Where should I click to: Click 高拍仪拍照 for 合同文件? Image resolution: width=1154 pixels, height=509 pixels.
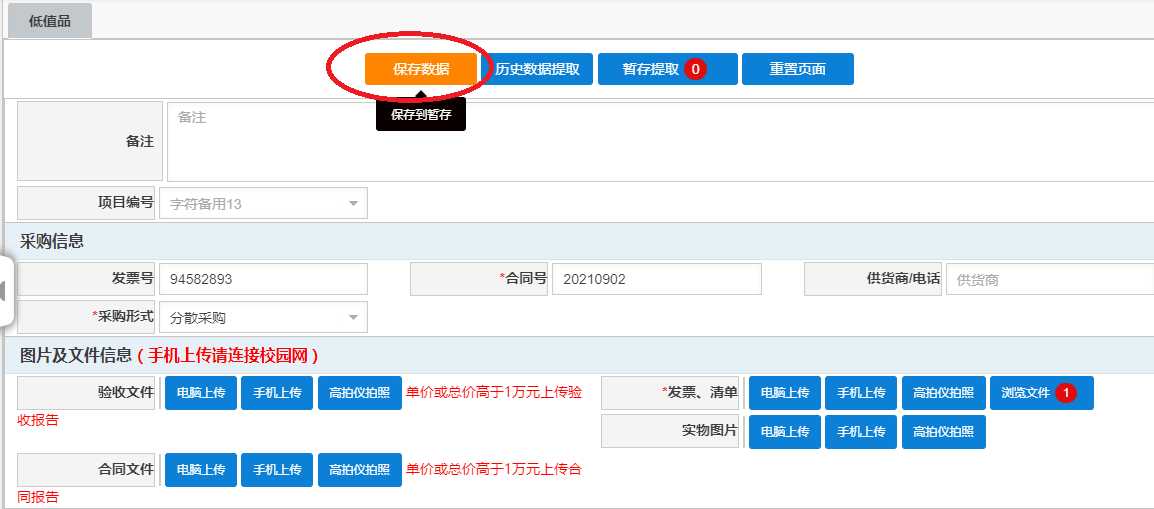point(359,470)
